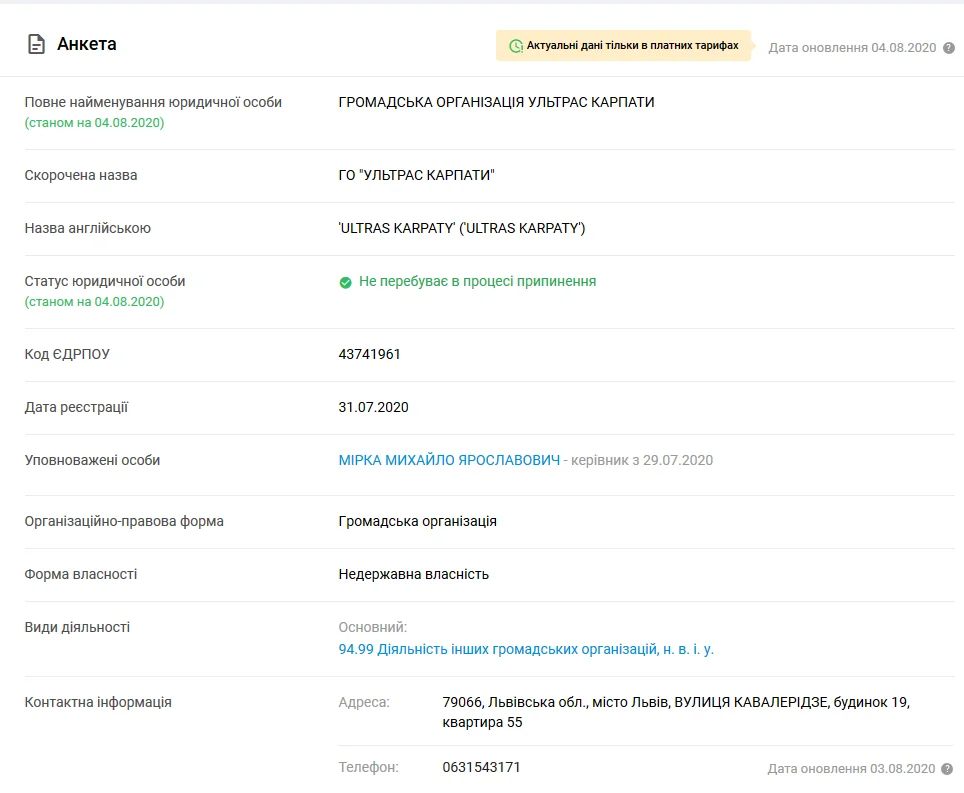Click the green checkmark status icon

click(346, 282)
